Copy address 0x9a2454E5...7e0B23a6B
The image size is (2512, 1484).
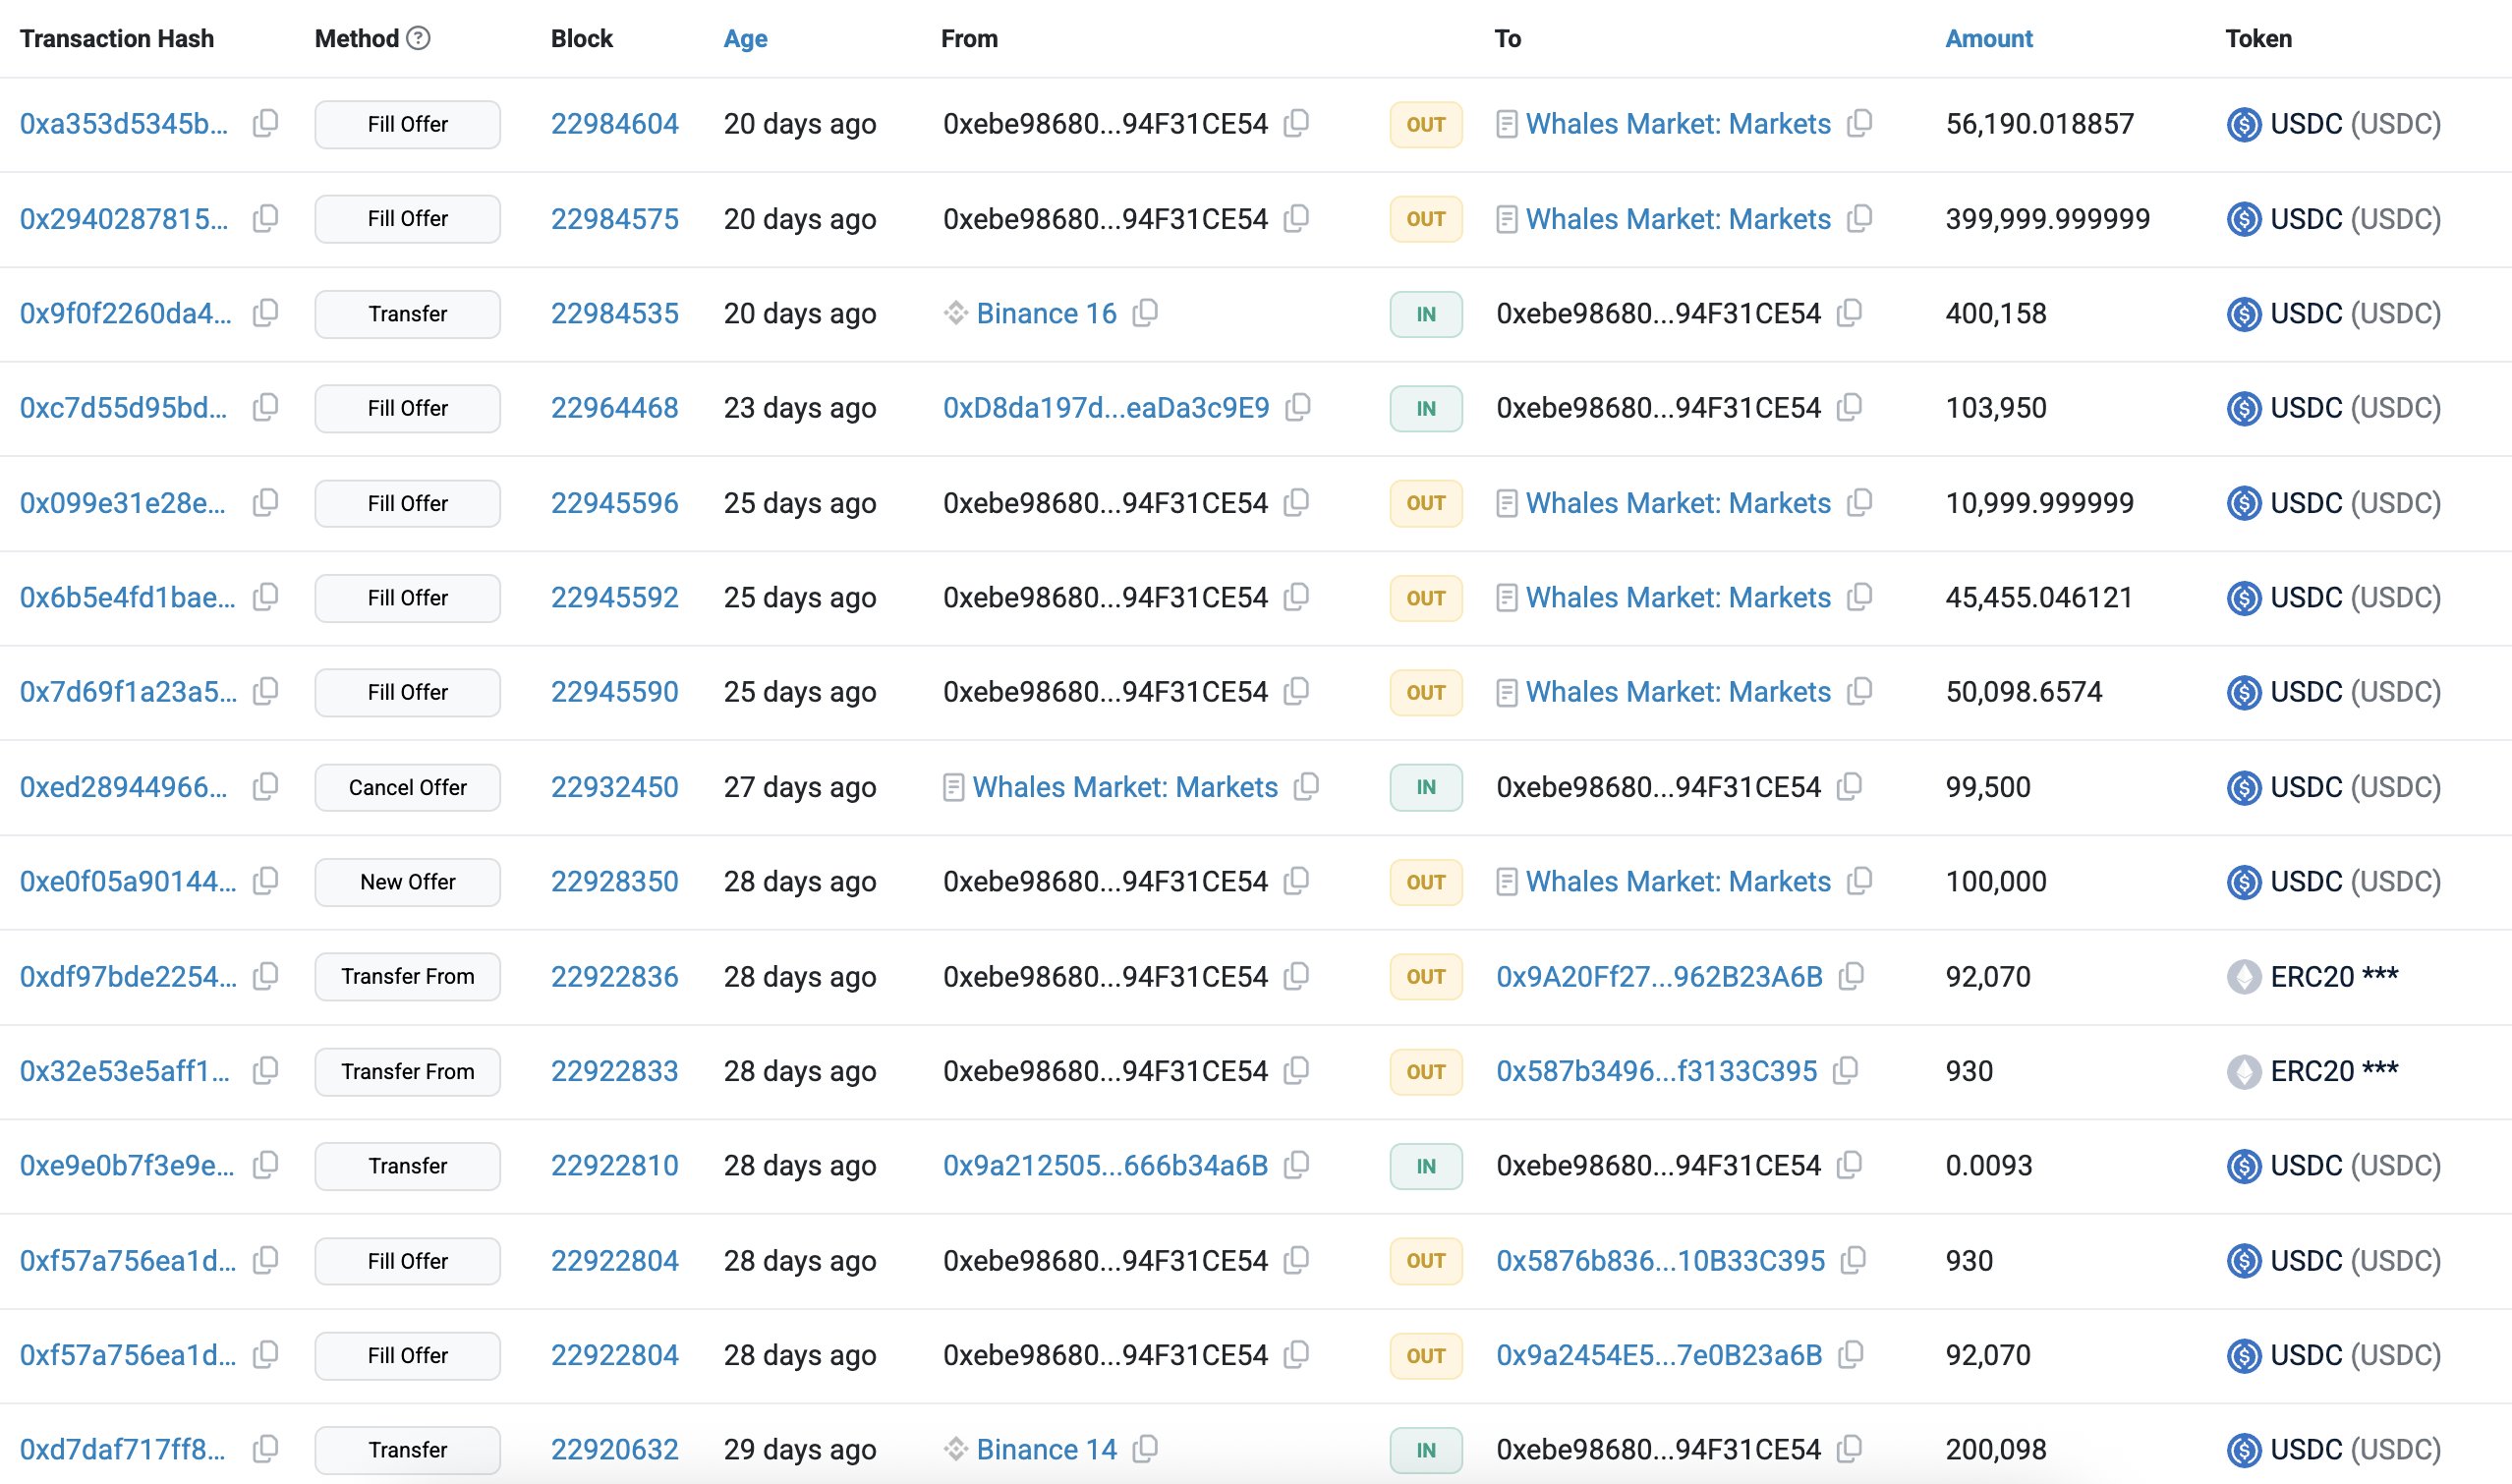[1851, 1356]
